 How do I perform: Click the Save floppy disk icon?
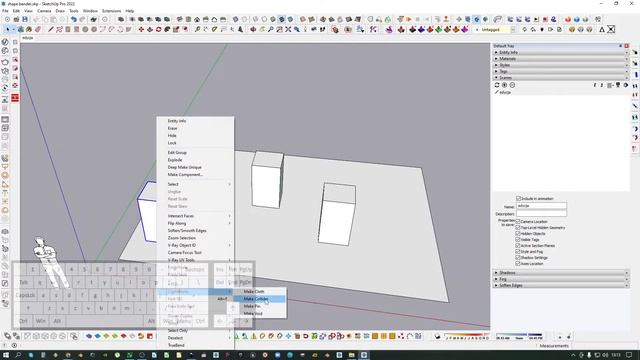(25, 19)
